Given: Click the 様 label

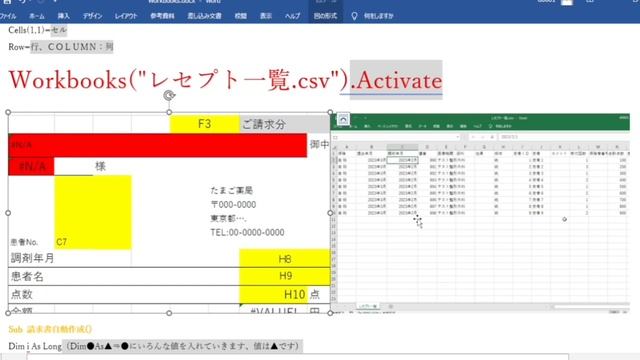Looking at the screenshot, I should [100, 166].
